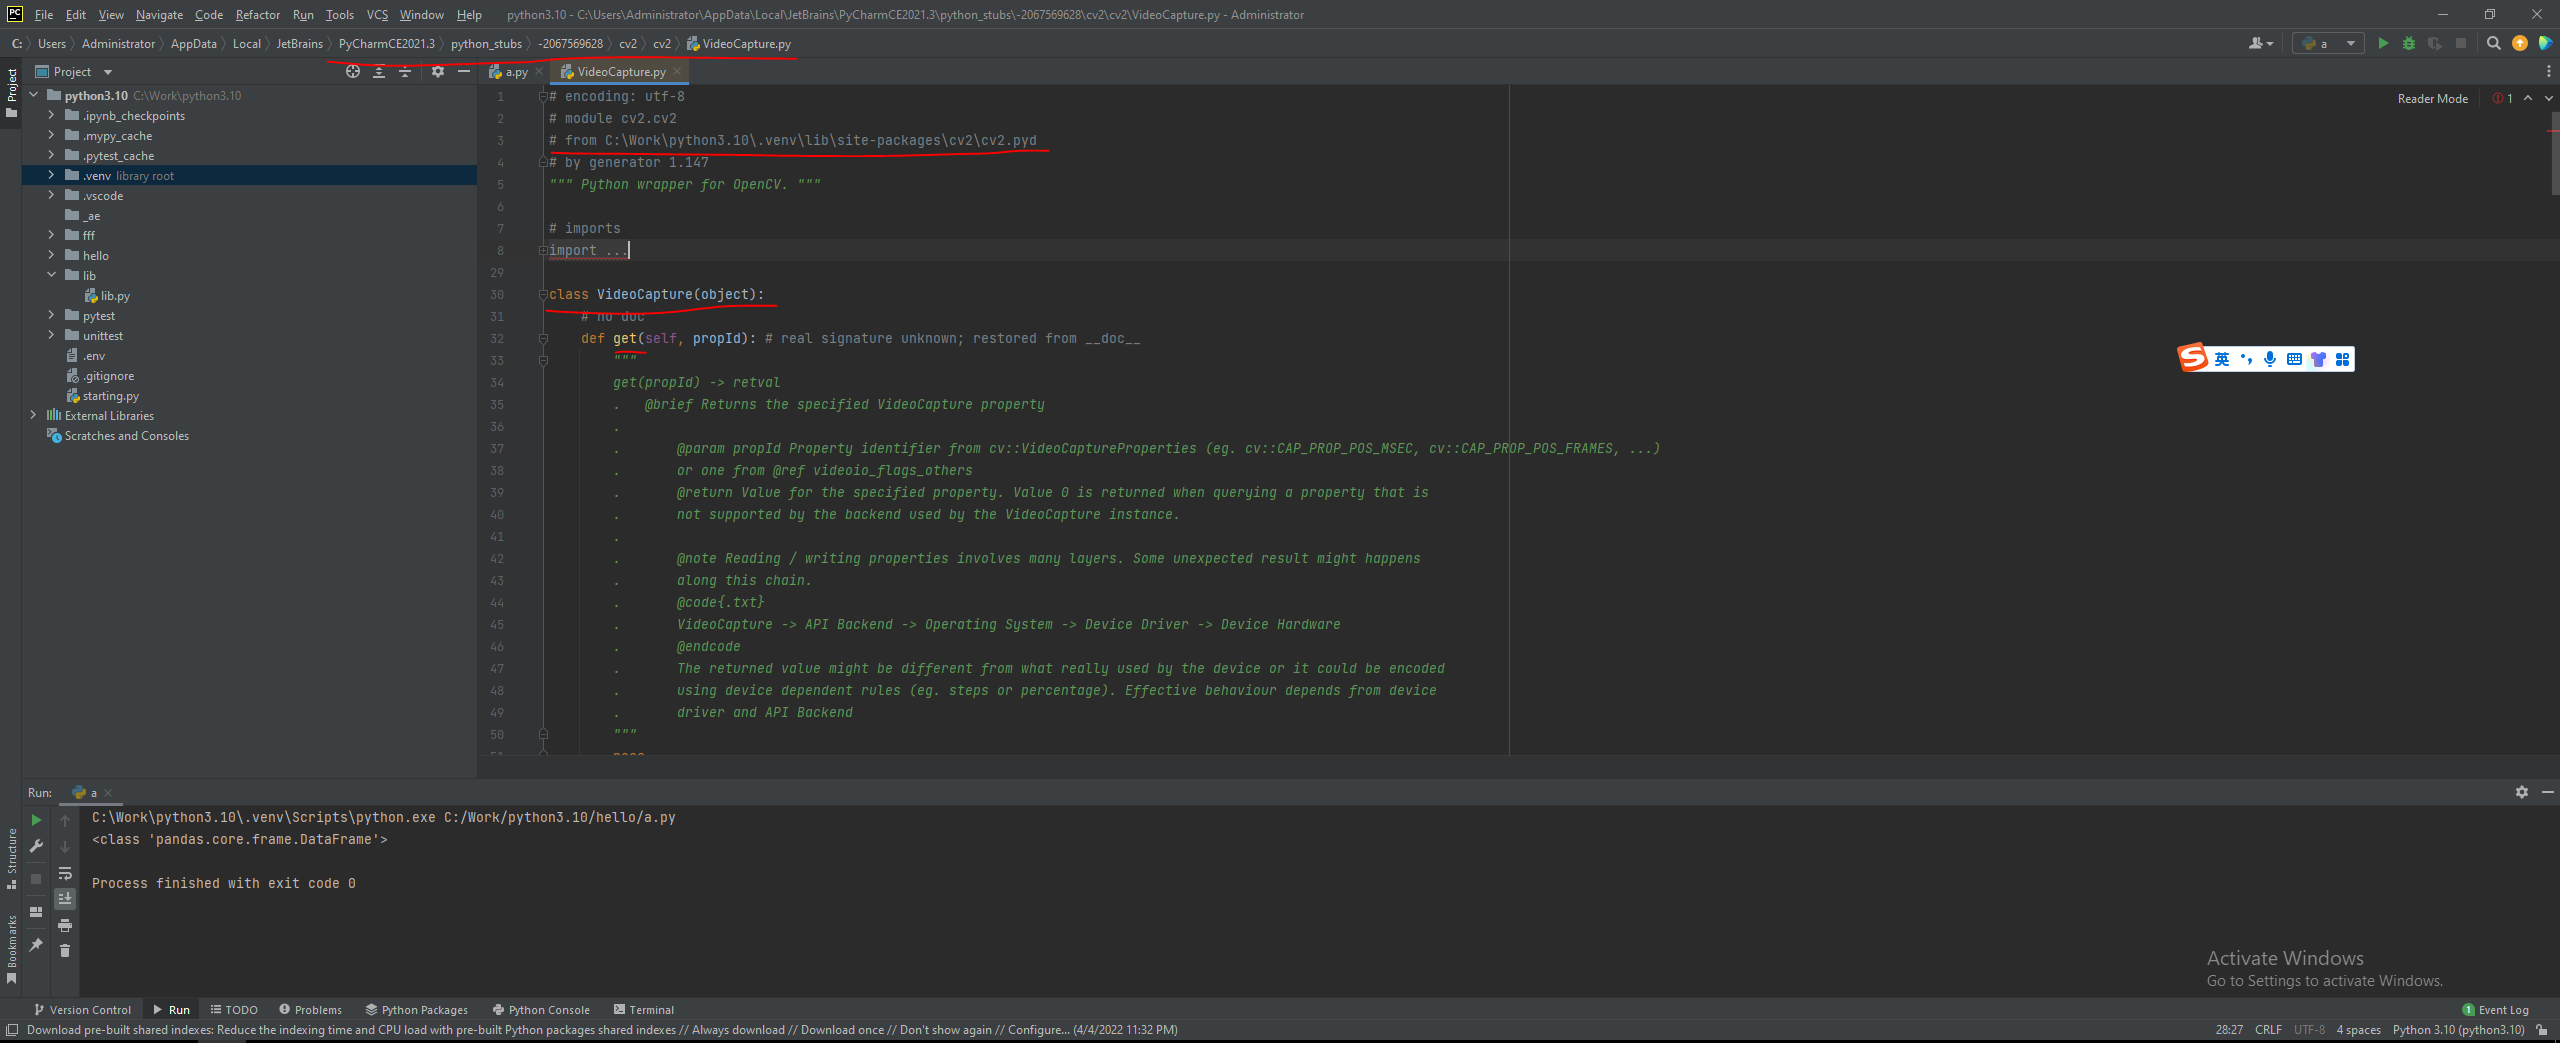This screenshot has height=1043, width=2560.
Task: Click Sogou IME microphone voice input icon
Action: [2270, 359]
